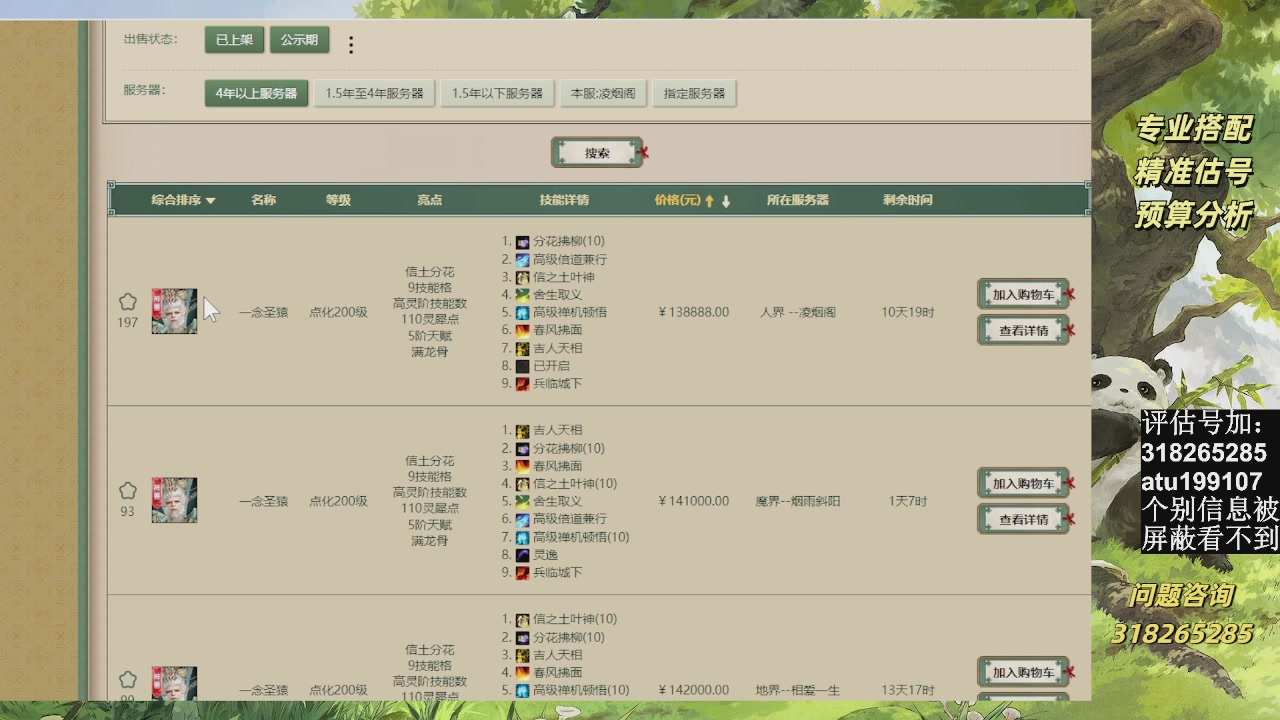Viewport: 1280px width, 720px height.
Task: Click 信之土叶神(10) skill icon in ¥142000.00 listing
Action: click(522, 620)
